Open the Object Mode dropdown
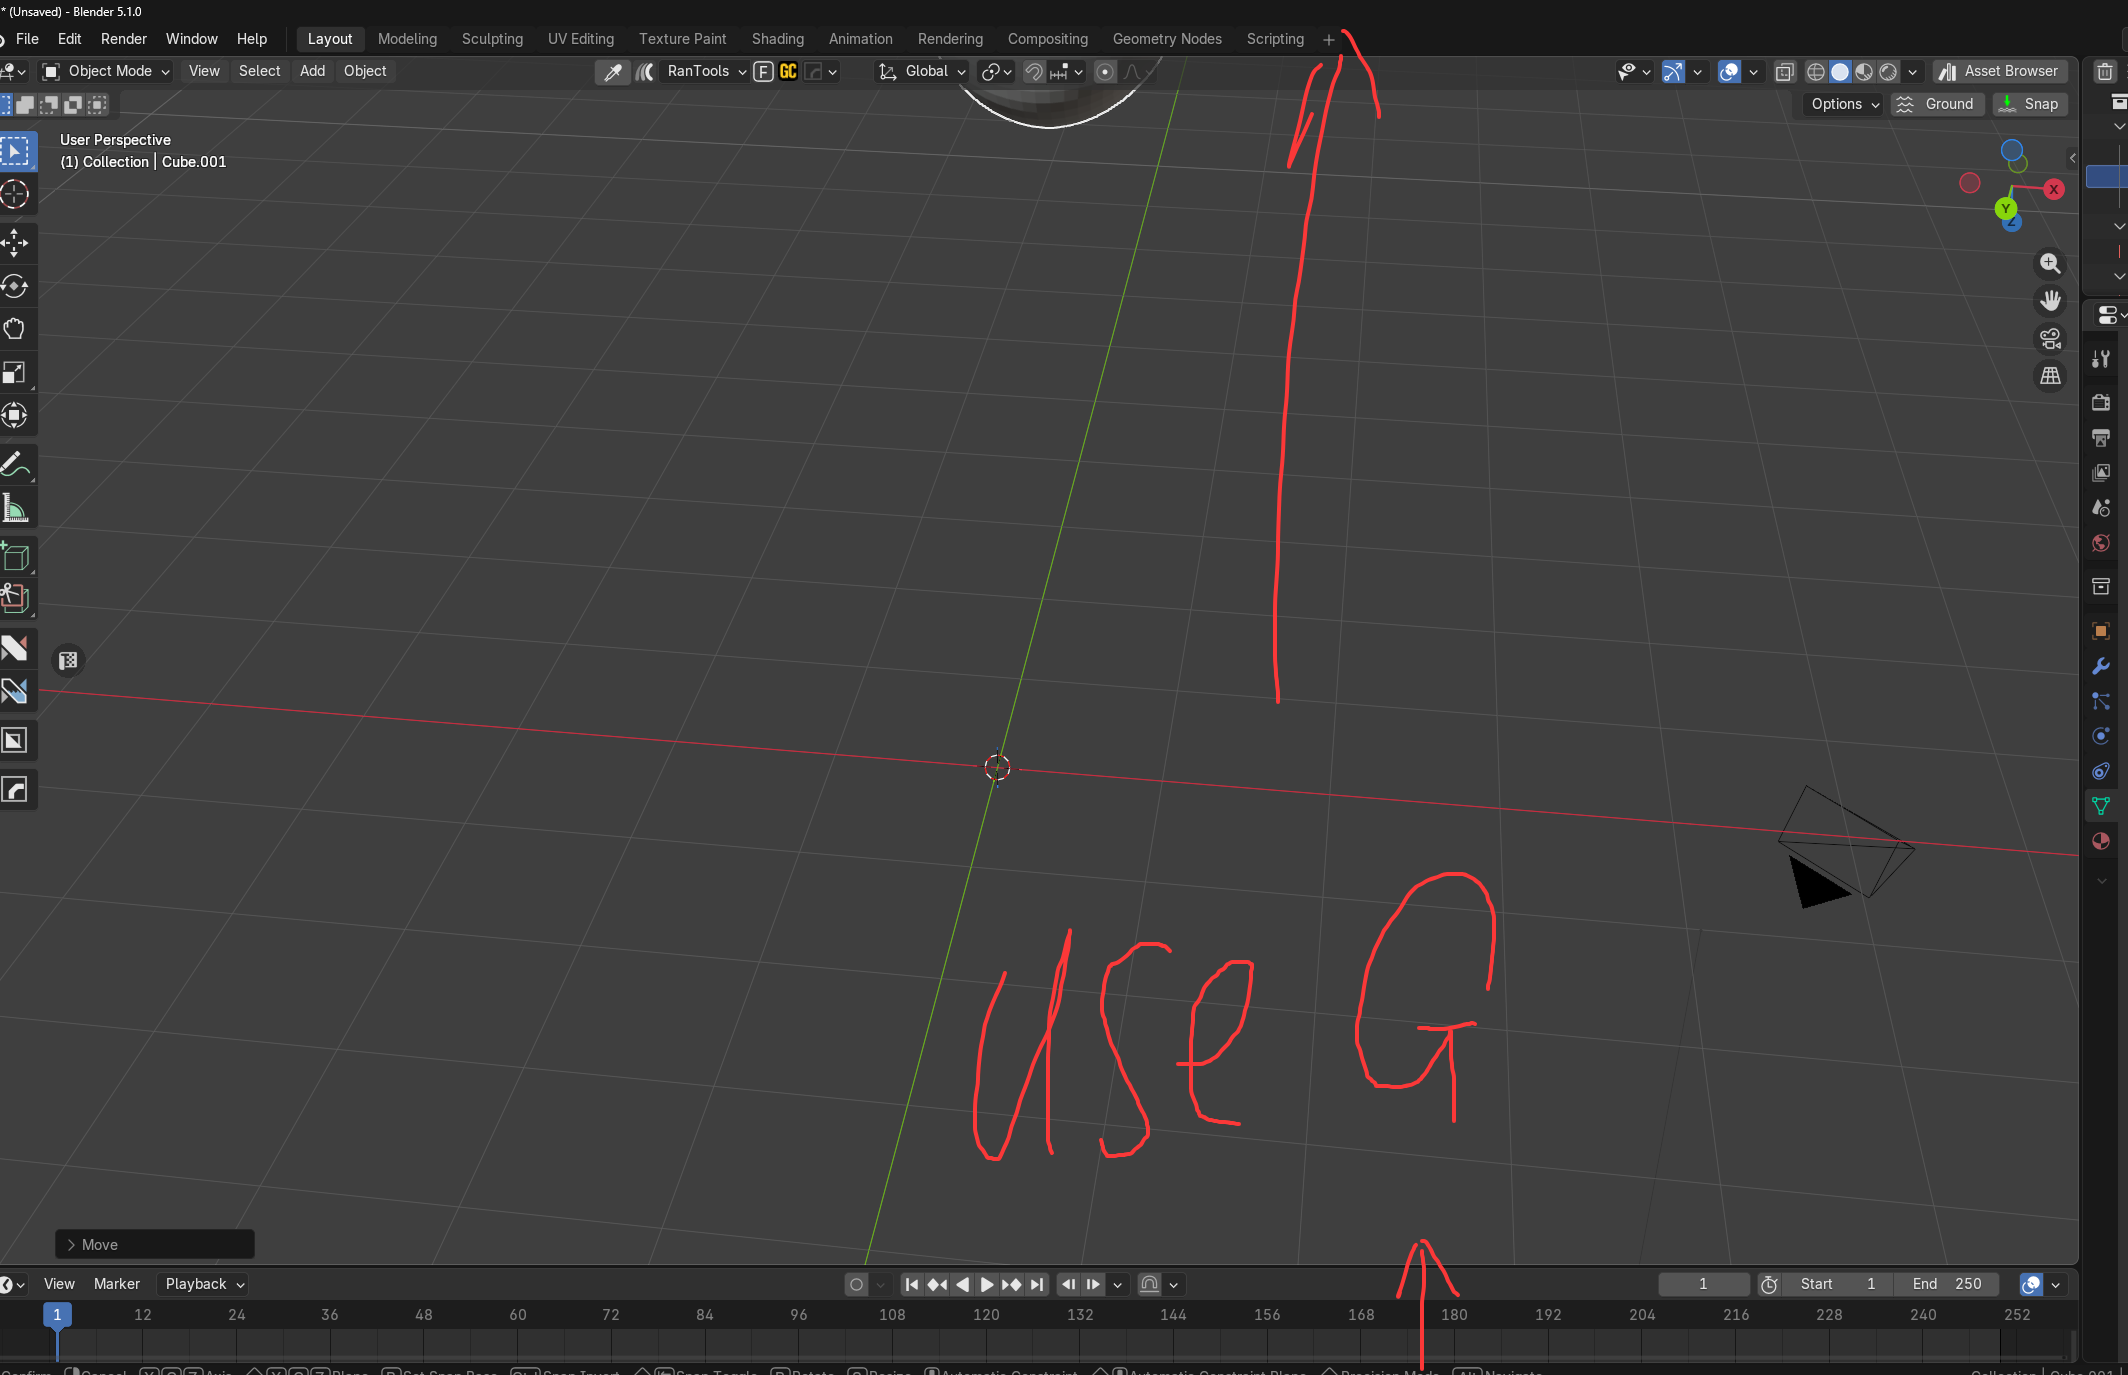 click(x=106, y=71)
